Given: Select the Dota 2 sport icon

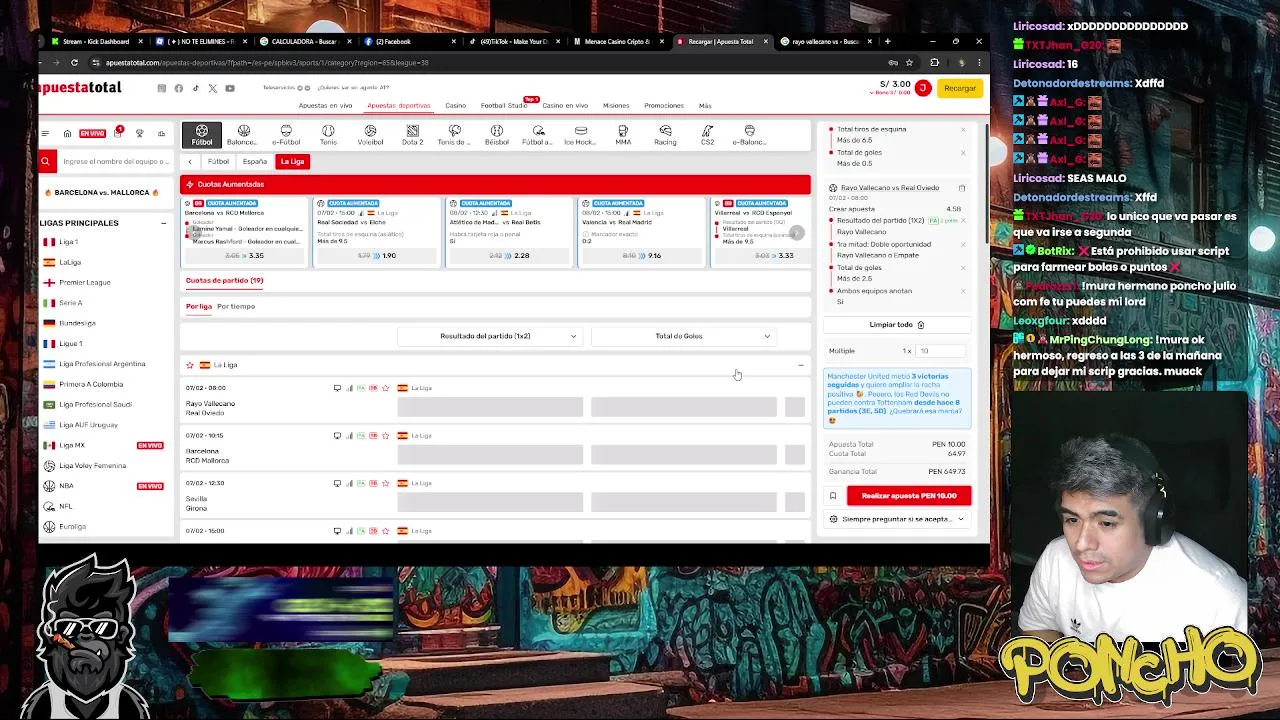Looking at the screenshot, I should (412, 135).
